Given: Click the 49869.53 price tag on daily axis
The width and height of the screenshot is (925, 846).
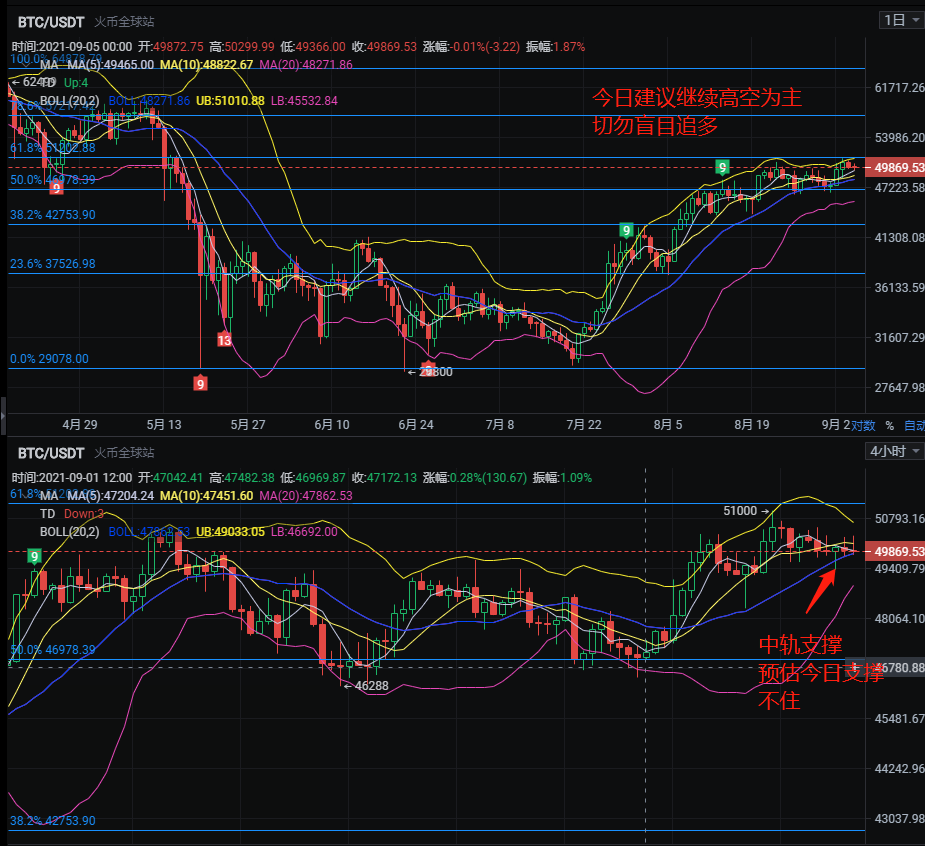Looking at the screenshot, I should (897, 167).
